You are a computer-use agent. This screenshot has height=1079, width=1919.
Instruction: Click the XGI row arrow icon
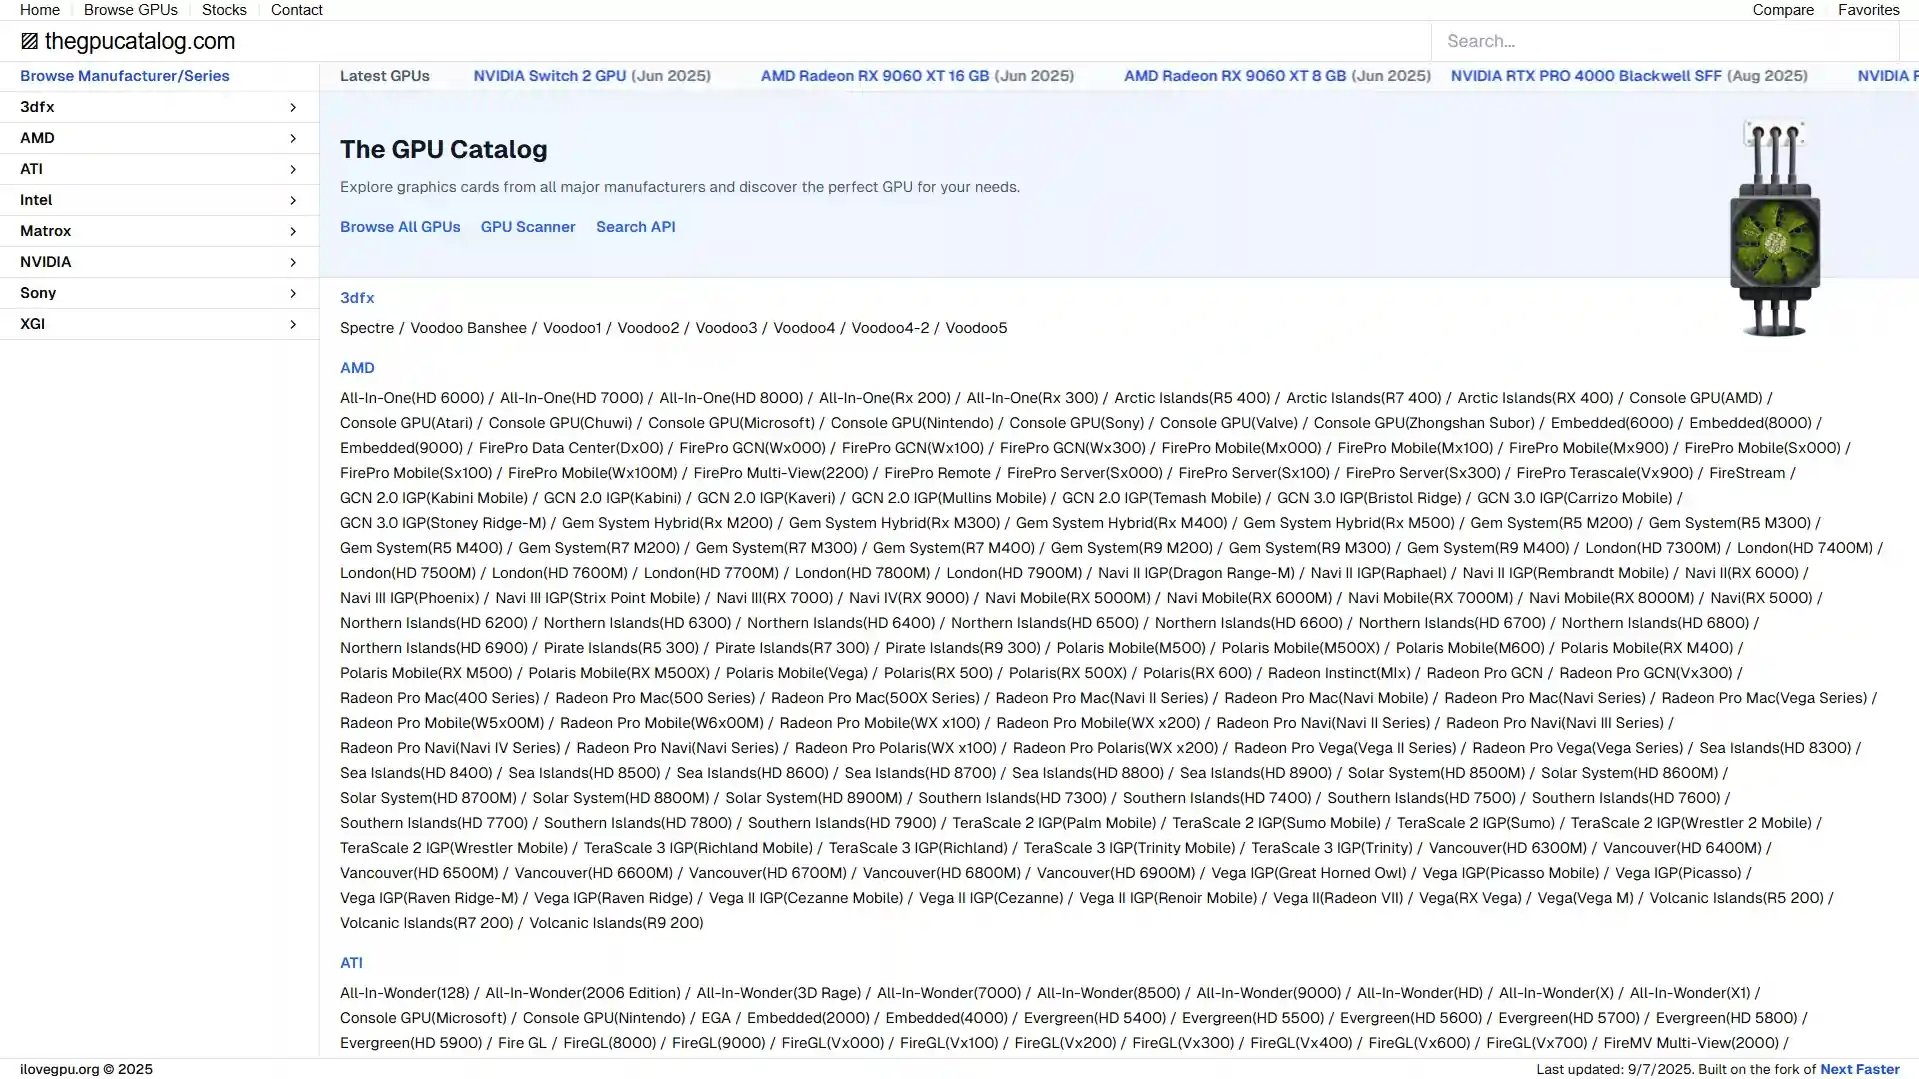pos(292,324)
